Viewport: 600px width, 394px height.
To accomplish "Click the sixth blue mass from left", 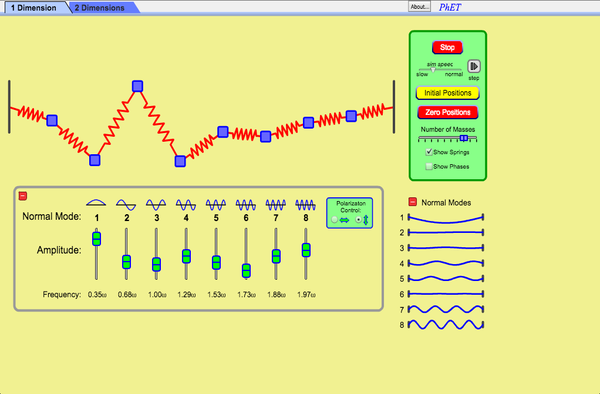I will (x=266, y=137).
